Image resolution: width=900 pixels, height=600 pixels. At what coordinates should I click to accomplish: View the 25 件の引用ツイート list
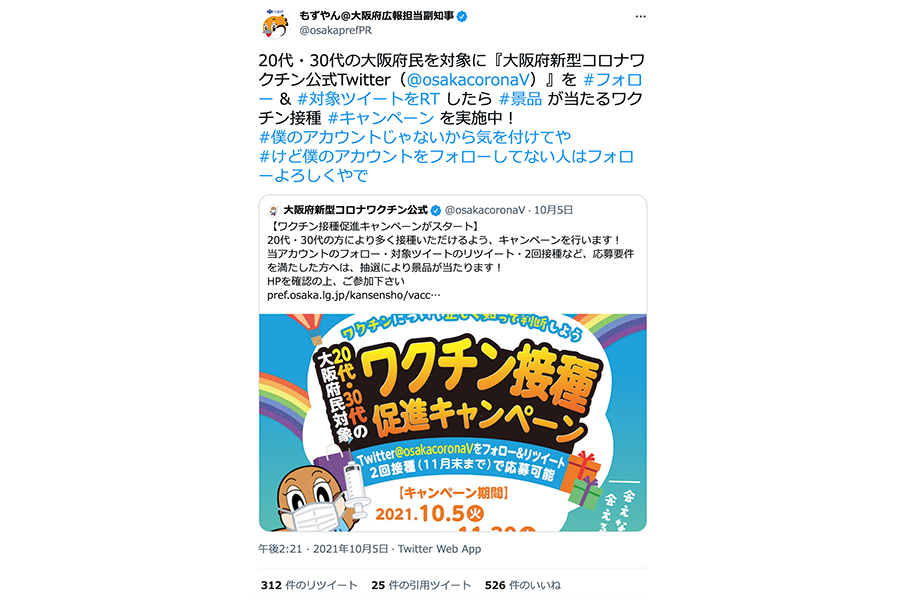(x=421, y=585)
